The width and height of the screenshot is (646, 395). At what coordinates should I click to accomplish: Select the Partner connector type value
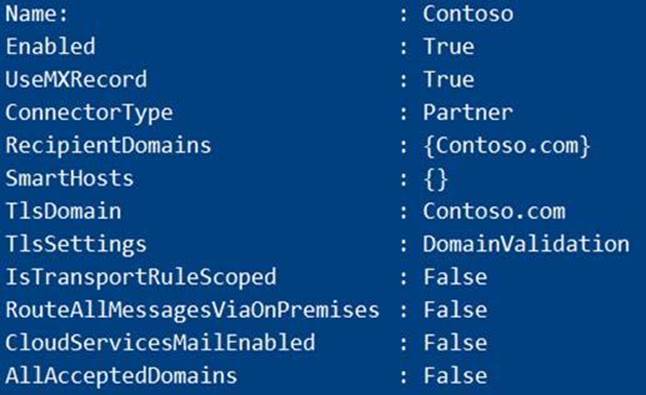click(468, 112)
